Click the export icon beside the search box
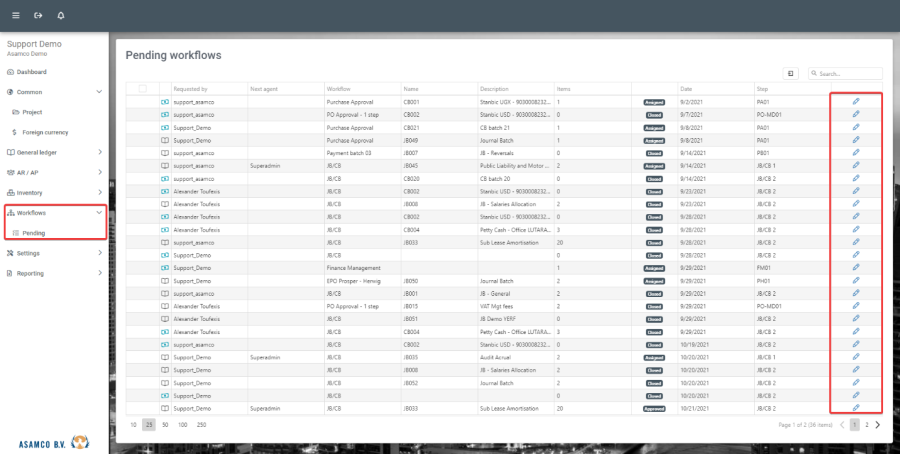The width and height of the screenshot is (900, 454). pos(791,74)
